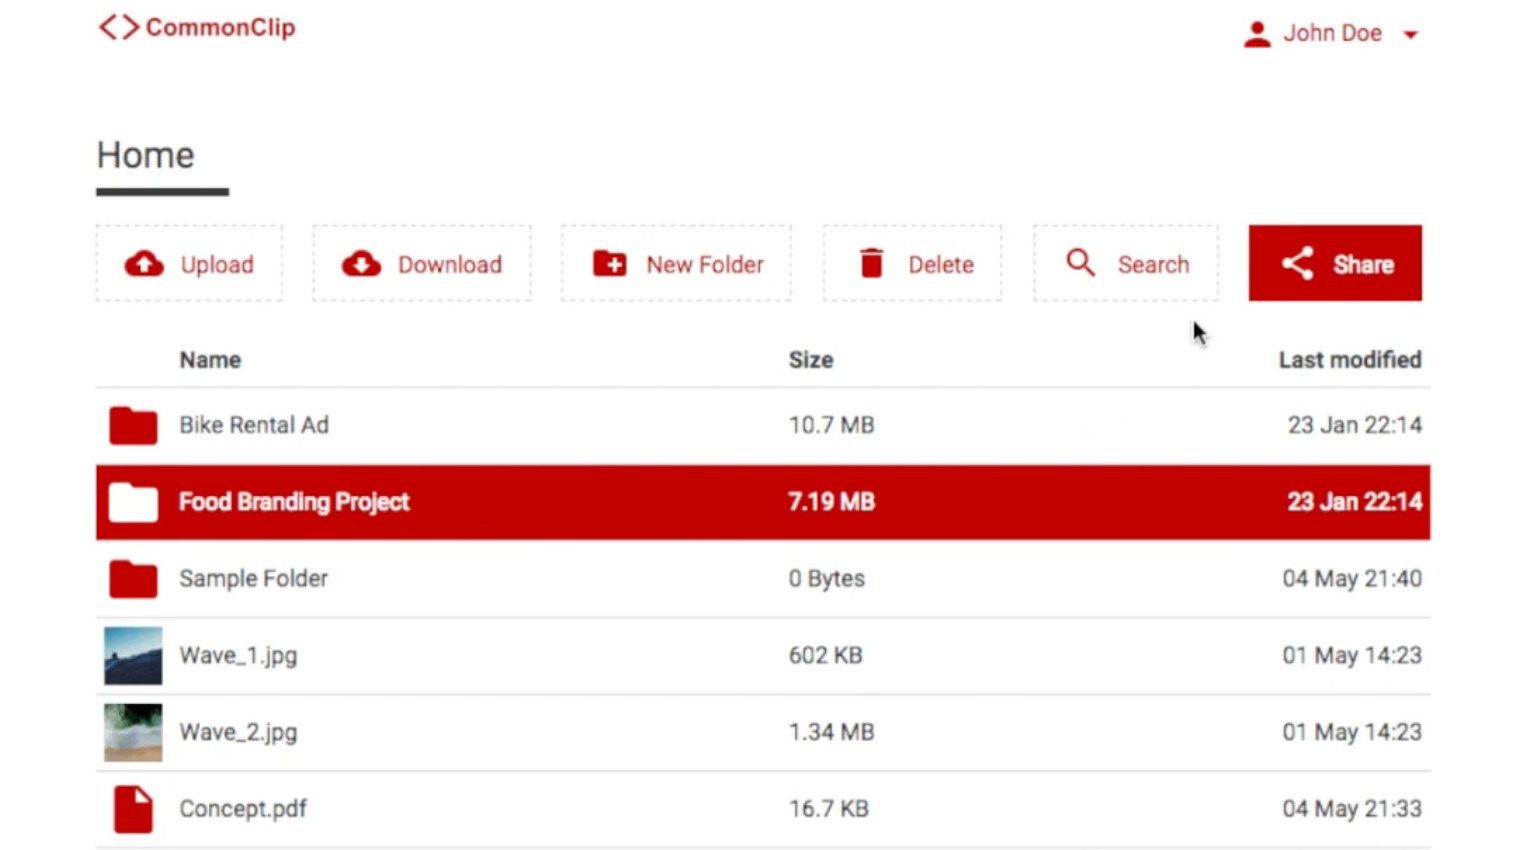The image size is (1540, 850).
Task: Select the Concept.pdf file name
Action: (x=243, y=809)
